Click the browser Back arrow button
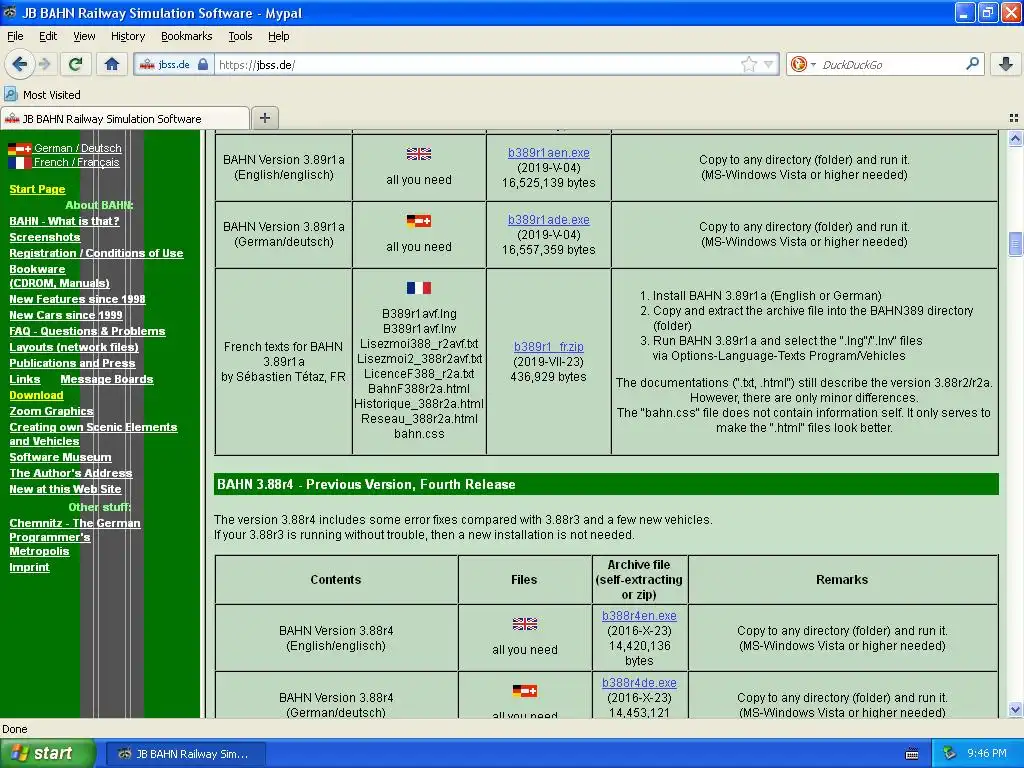This screenshot has height=768, width=1024. (19, 64)
